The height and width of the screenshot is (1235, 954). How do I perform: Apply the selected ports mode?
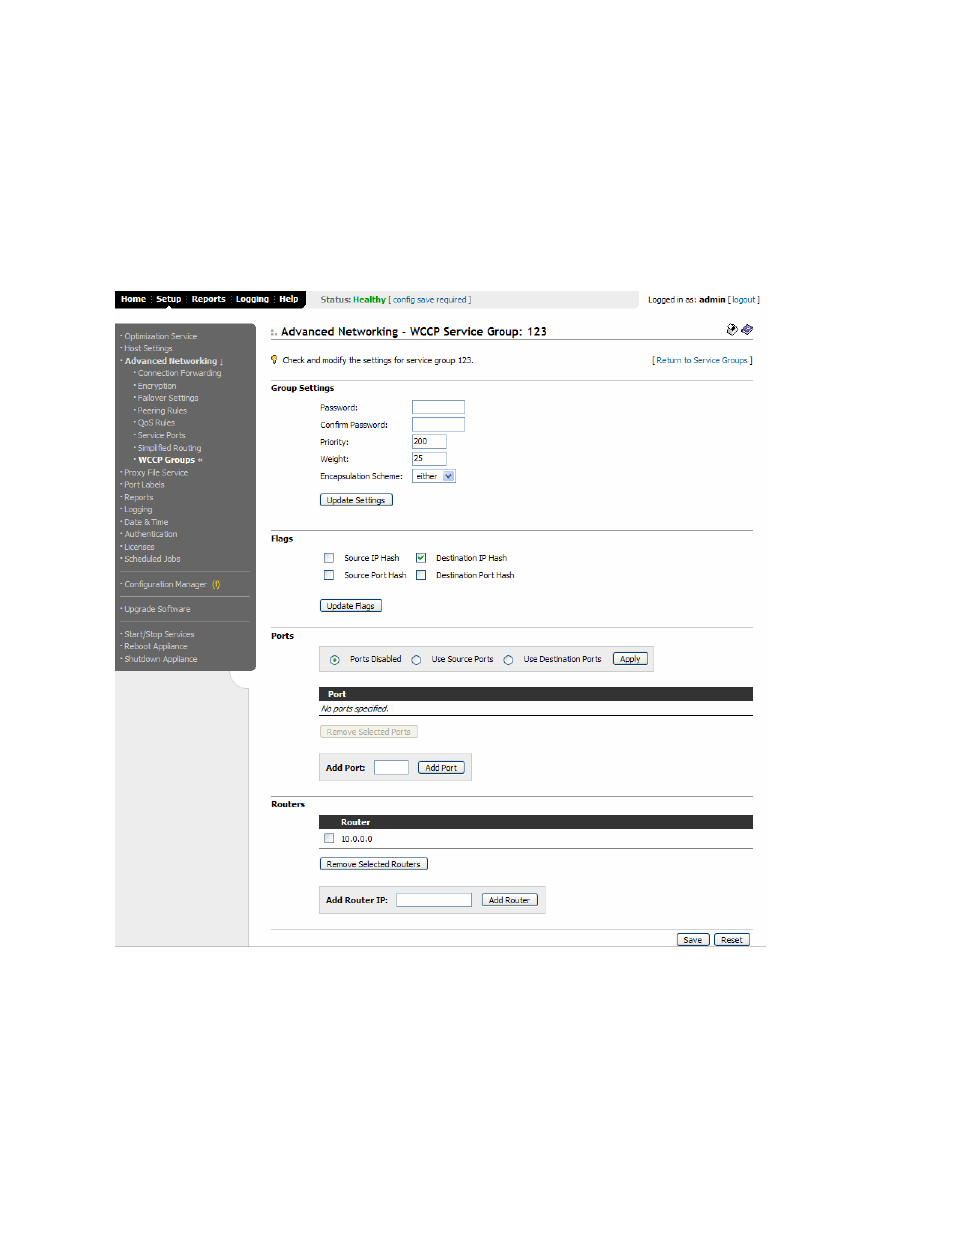pos(630,659)
